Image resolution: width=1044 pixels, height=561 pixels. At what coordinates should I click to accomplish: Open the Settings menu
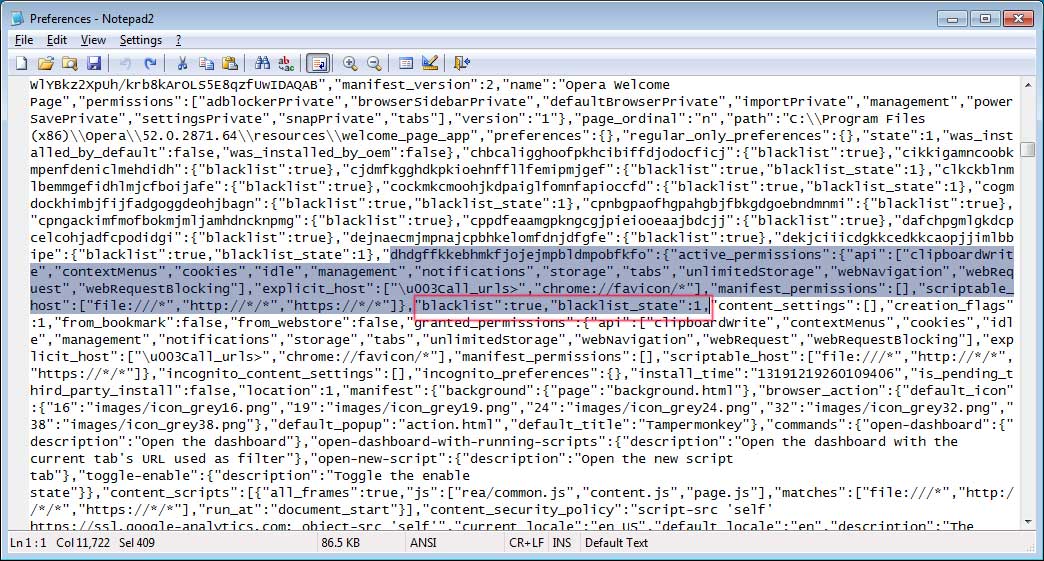click(x=140, y=40)
